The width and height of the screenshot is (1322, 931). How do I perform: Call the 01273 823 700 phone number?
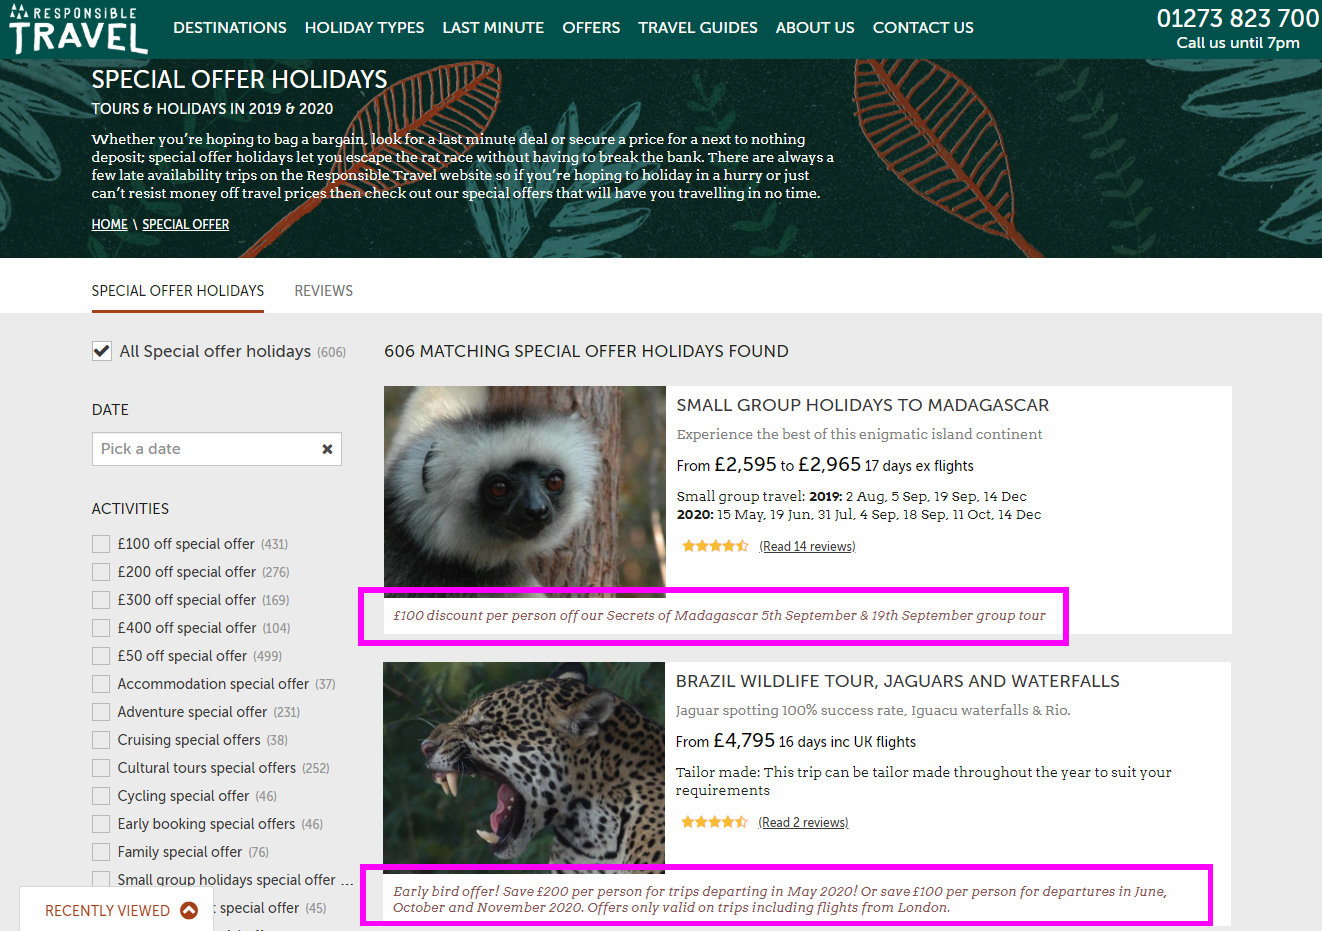pos(1238,18)
